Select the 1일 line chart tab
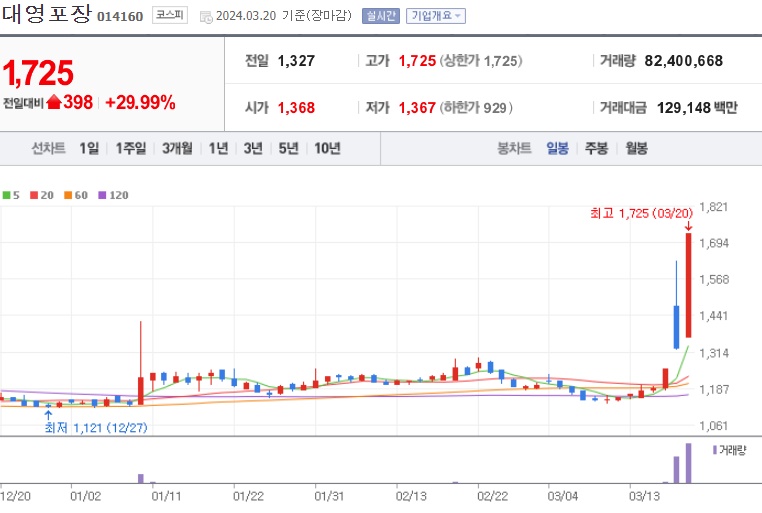Viewport: 762px width, 513px height. point(89,148)
